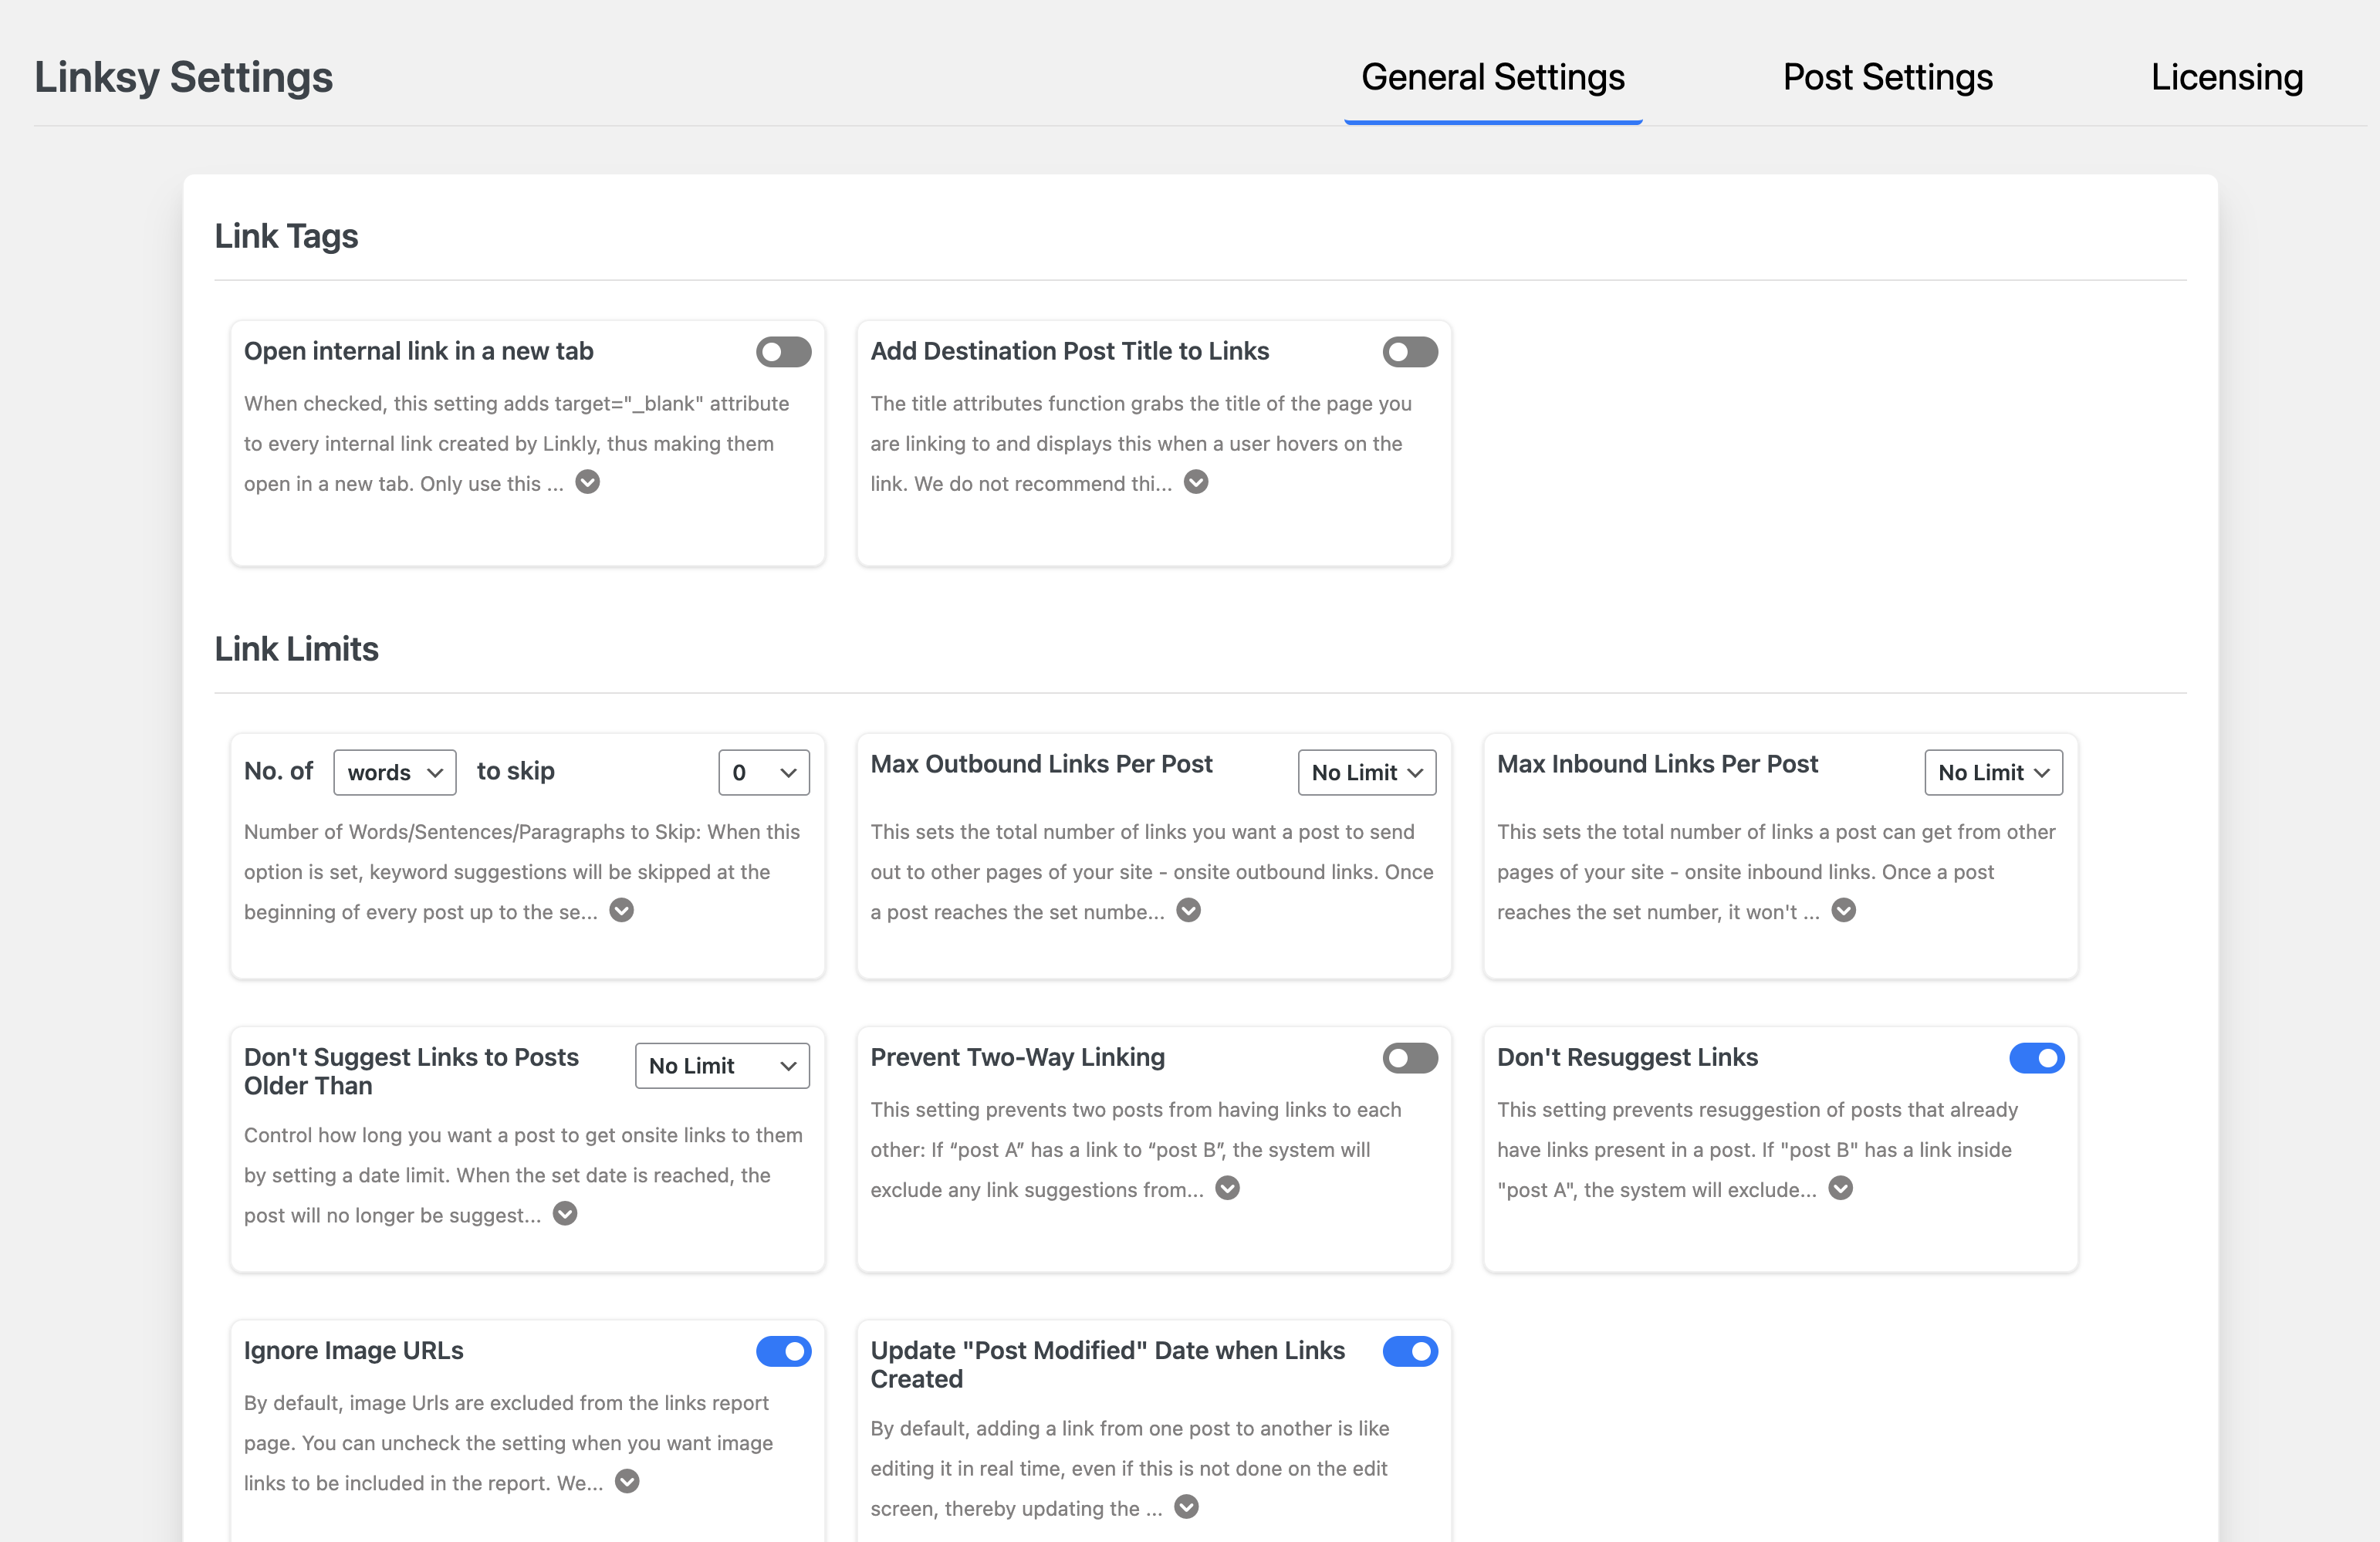
Task: Open Max Inbound Links No Limit dropdown
Action: coord(1994,772)
